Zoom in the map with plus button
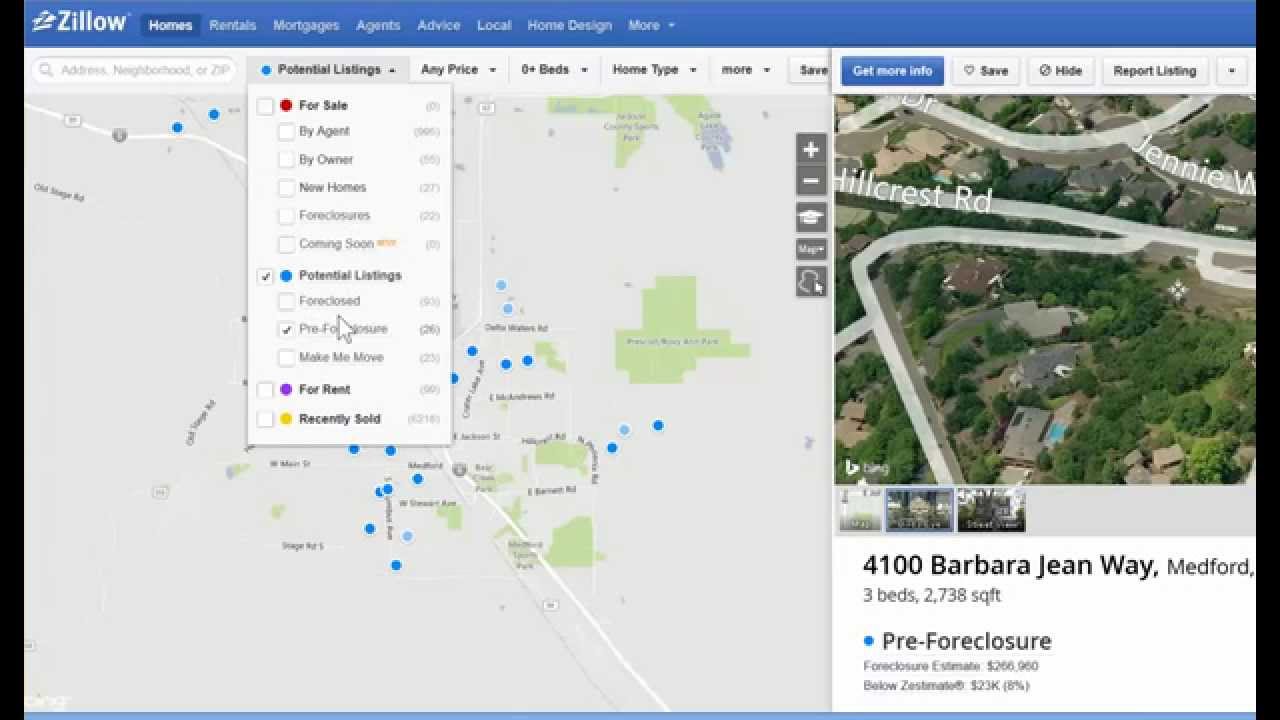This screenshot has height=720, width=1280. 811,150
